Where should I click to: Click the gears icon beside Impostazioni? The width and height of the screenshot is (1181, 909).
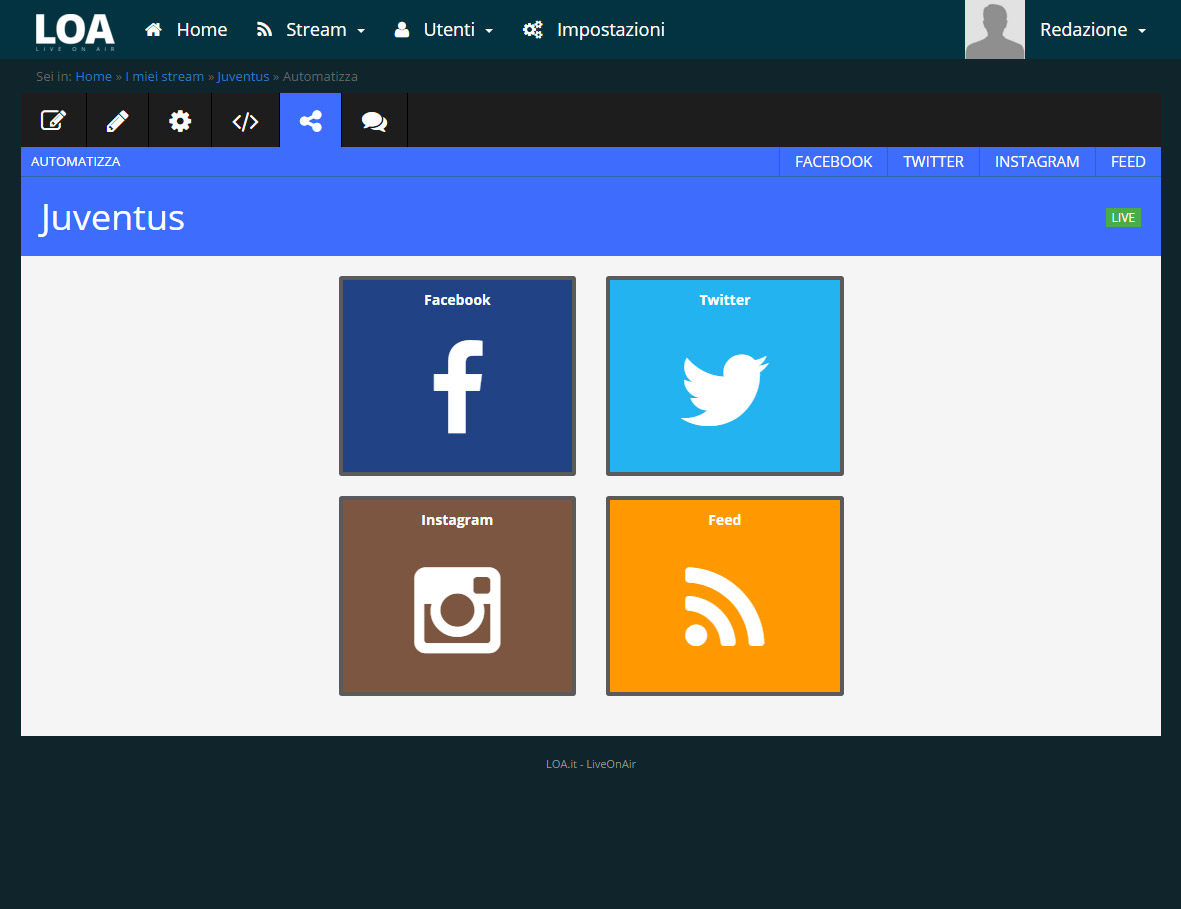[533, 29]
